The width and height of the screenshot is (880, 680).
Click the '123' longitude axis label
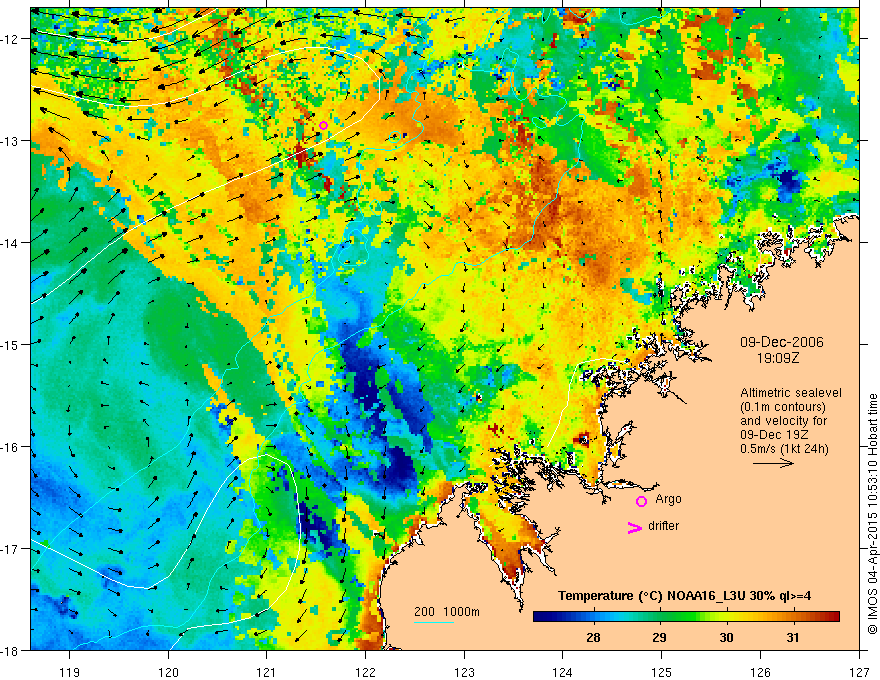click(x=464, y=672)
